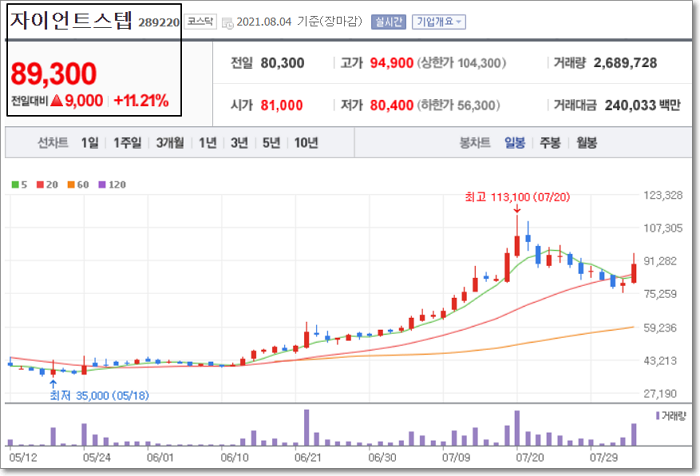Click the 59,236 price axis label
The width and height of the screenshot is (700, 476).
(660, 328)
